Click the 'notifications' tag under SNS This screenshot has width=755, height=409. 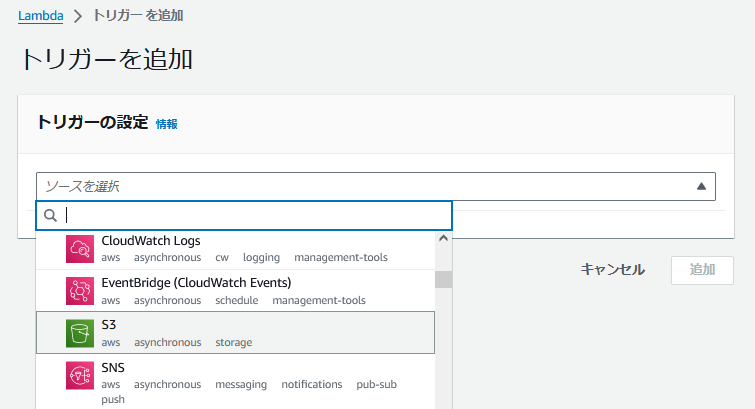point(312,384)
